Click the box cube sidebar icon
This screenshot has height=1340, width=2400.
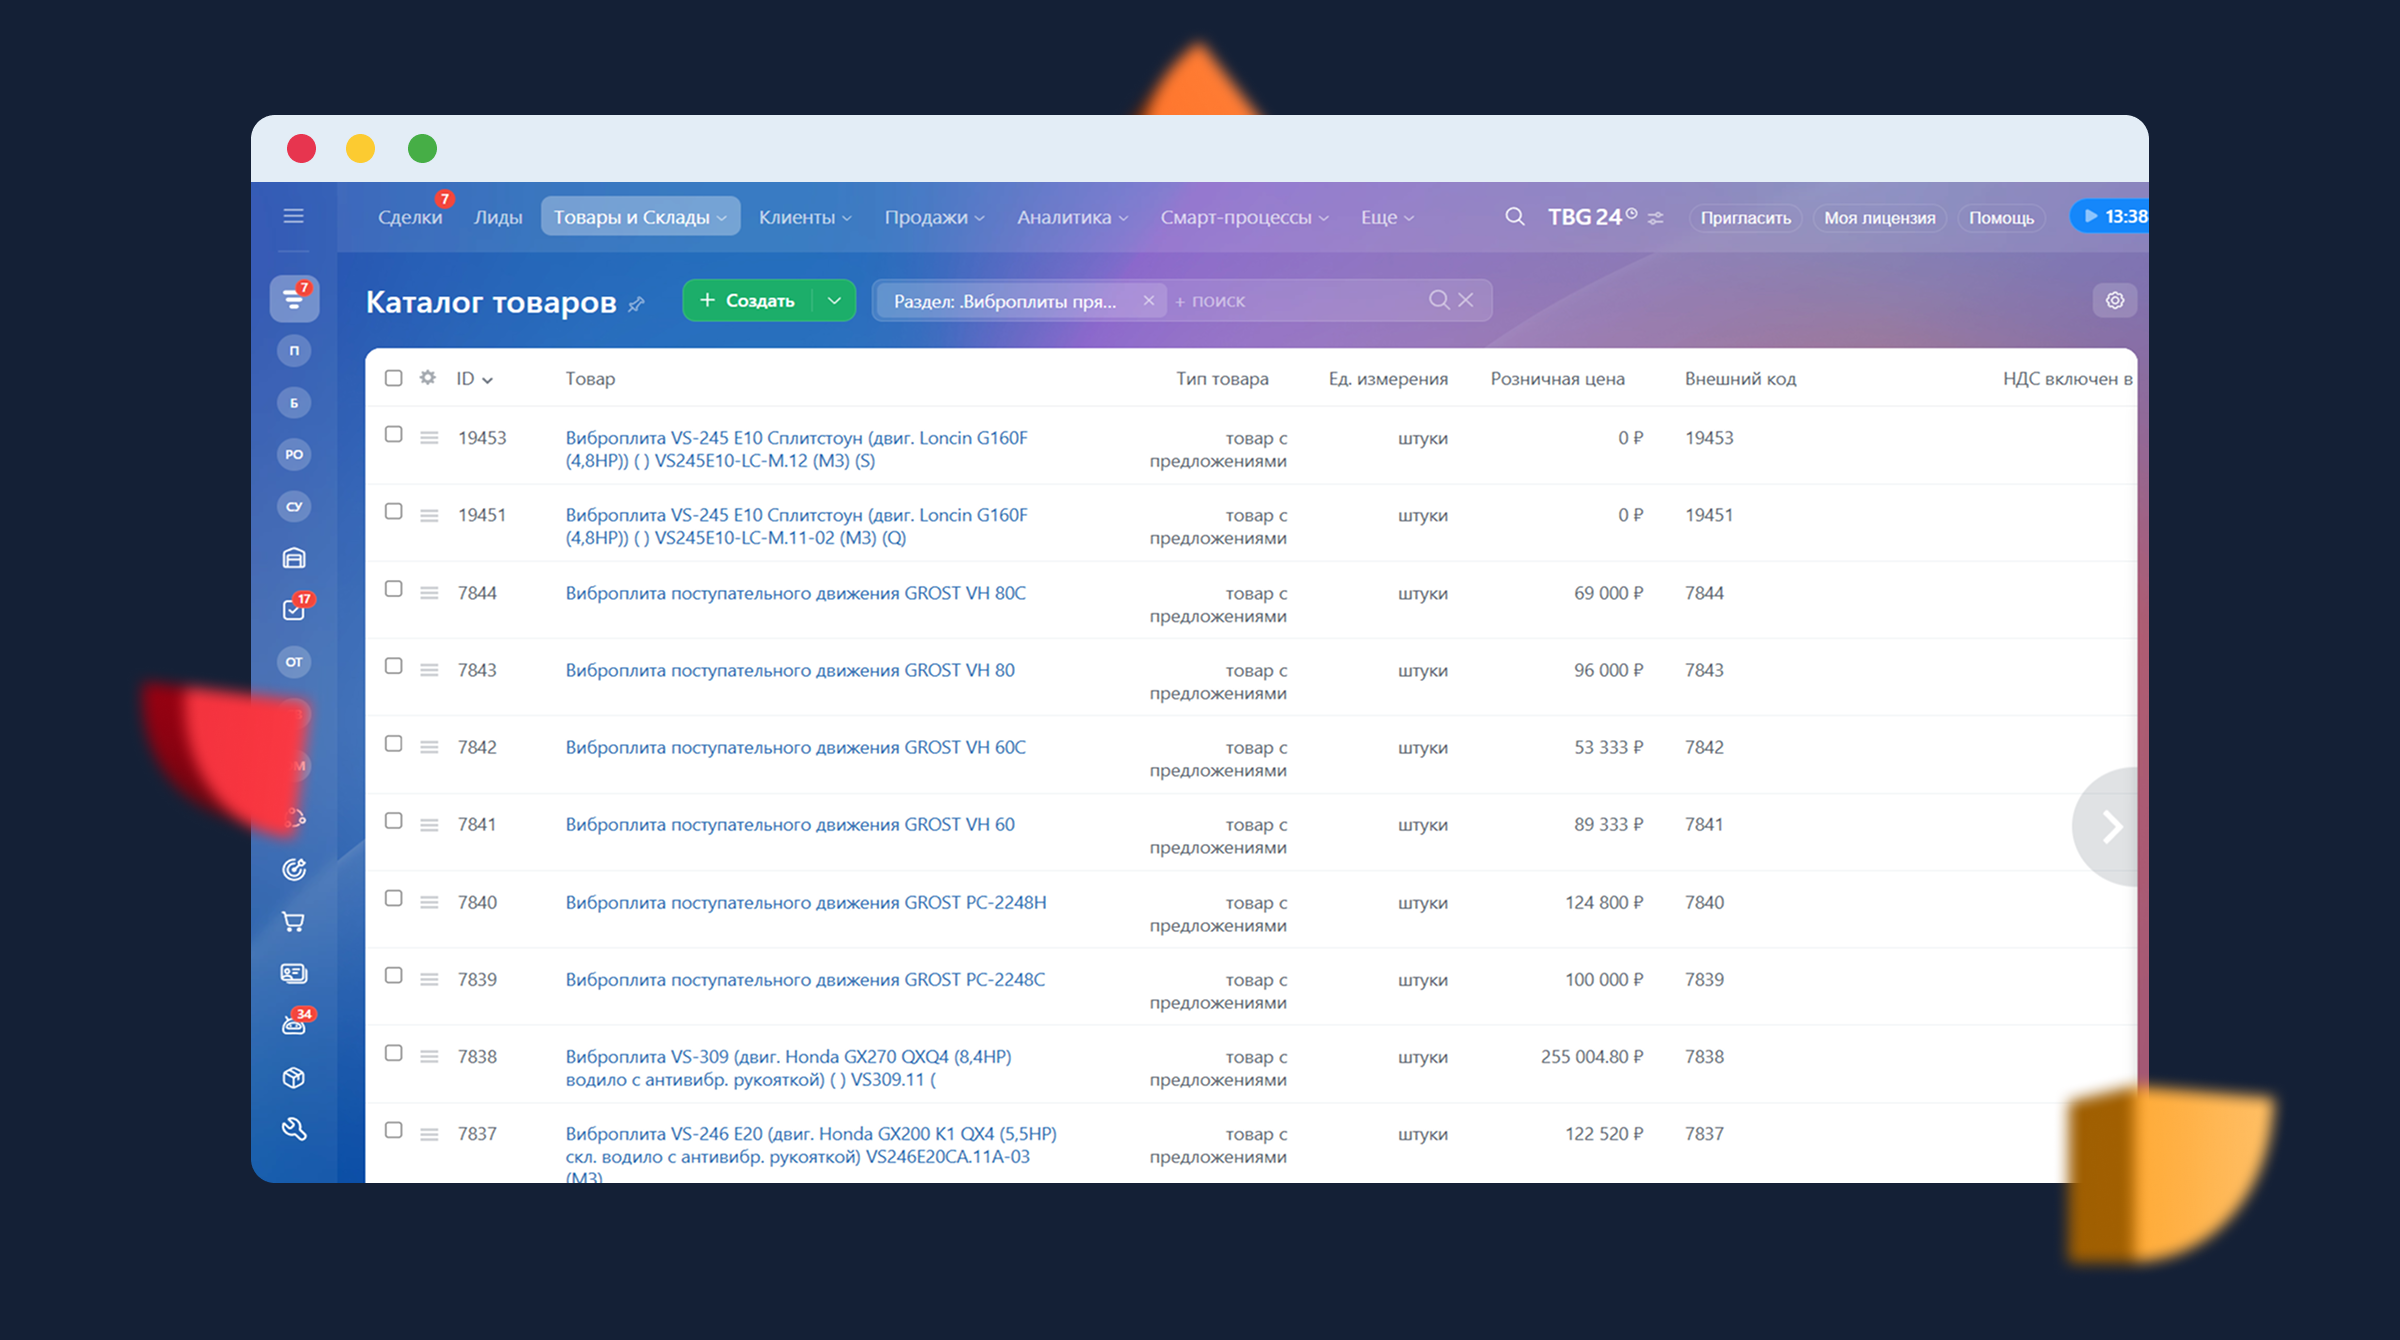coord(293,1077)
